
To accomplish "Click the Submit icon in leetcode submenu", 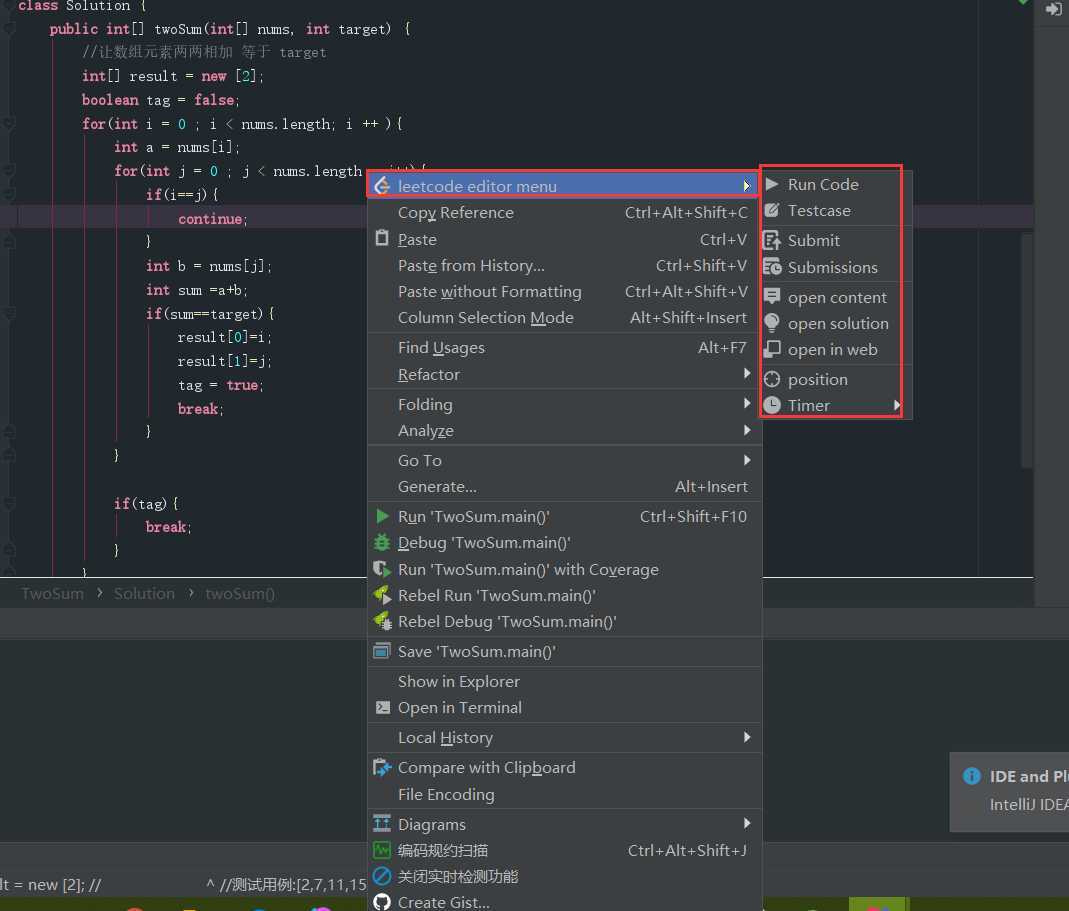I will pyautogui.click(x=772, y=240).
